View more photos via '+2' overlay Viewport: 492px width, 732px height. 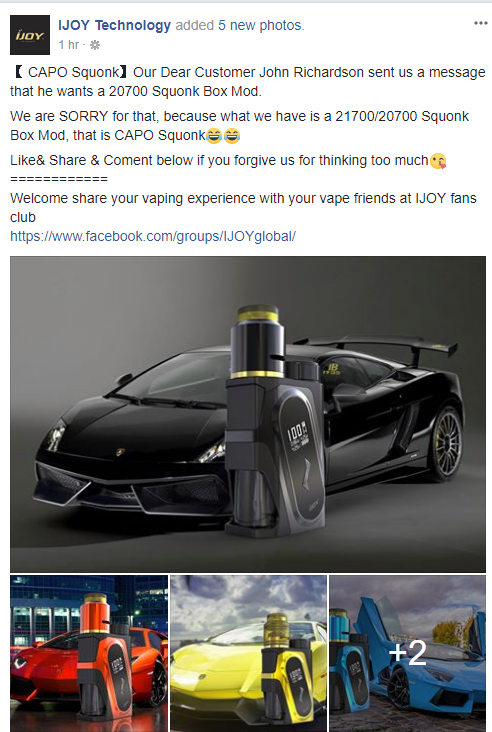tap(408, 653)
